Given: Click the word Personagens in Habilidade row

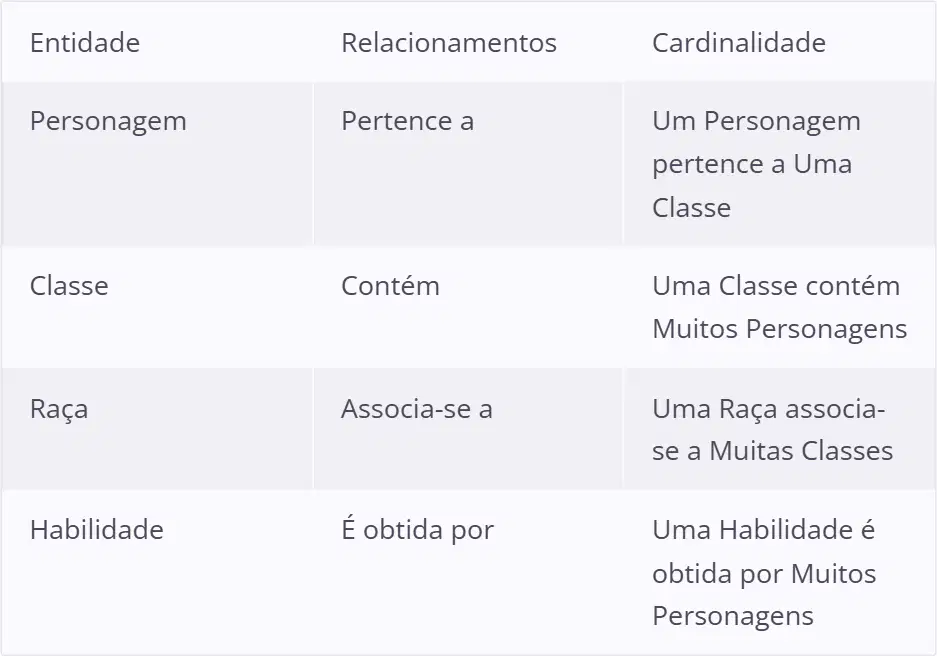Looking at the screenshot, I should point(733,616).
